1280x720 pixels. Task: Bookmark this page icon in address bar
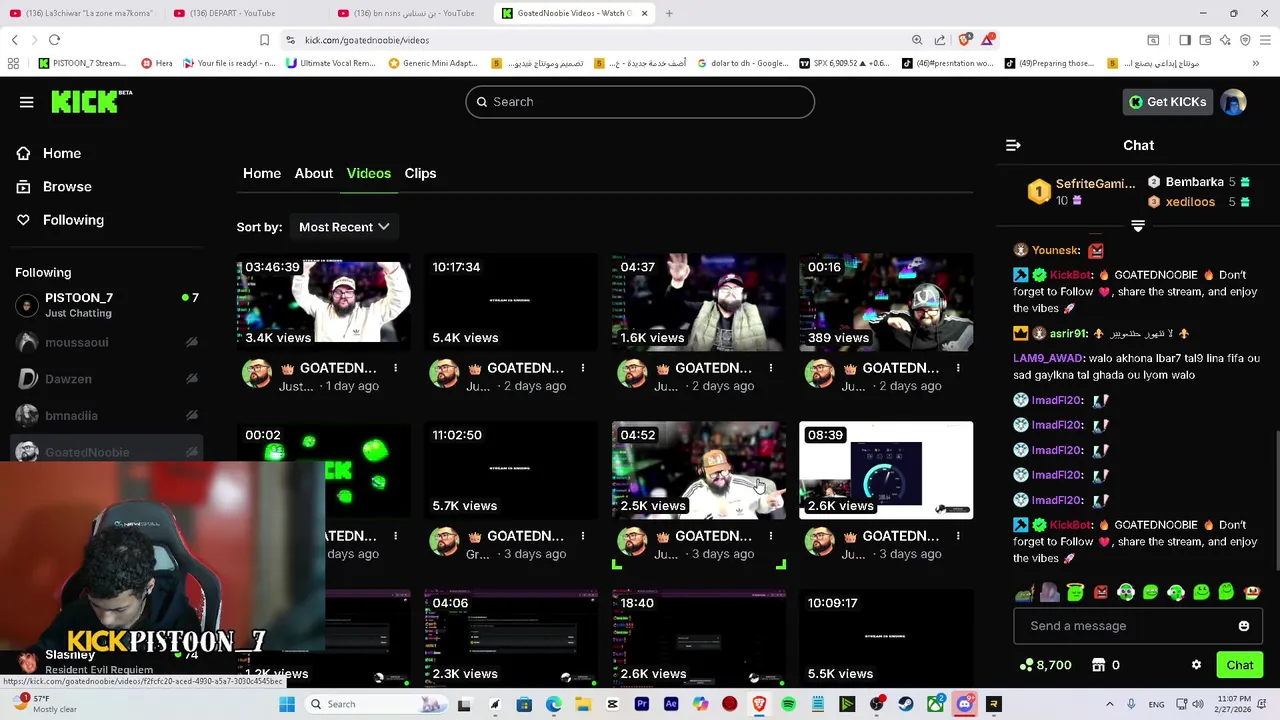click(x=264, y=40)
